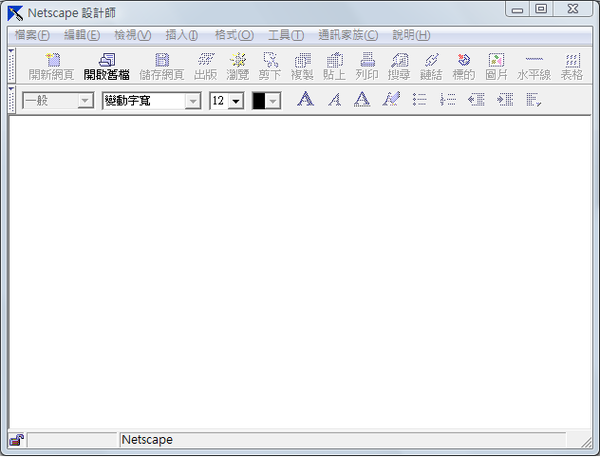Click the black font color swatch

tap(259, 101)
